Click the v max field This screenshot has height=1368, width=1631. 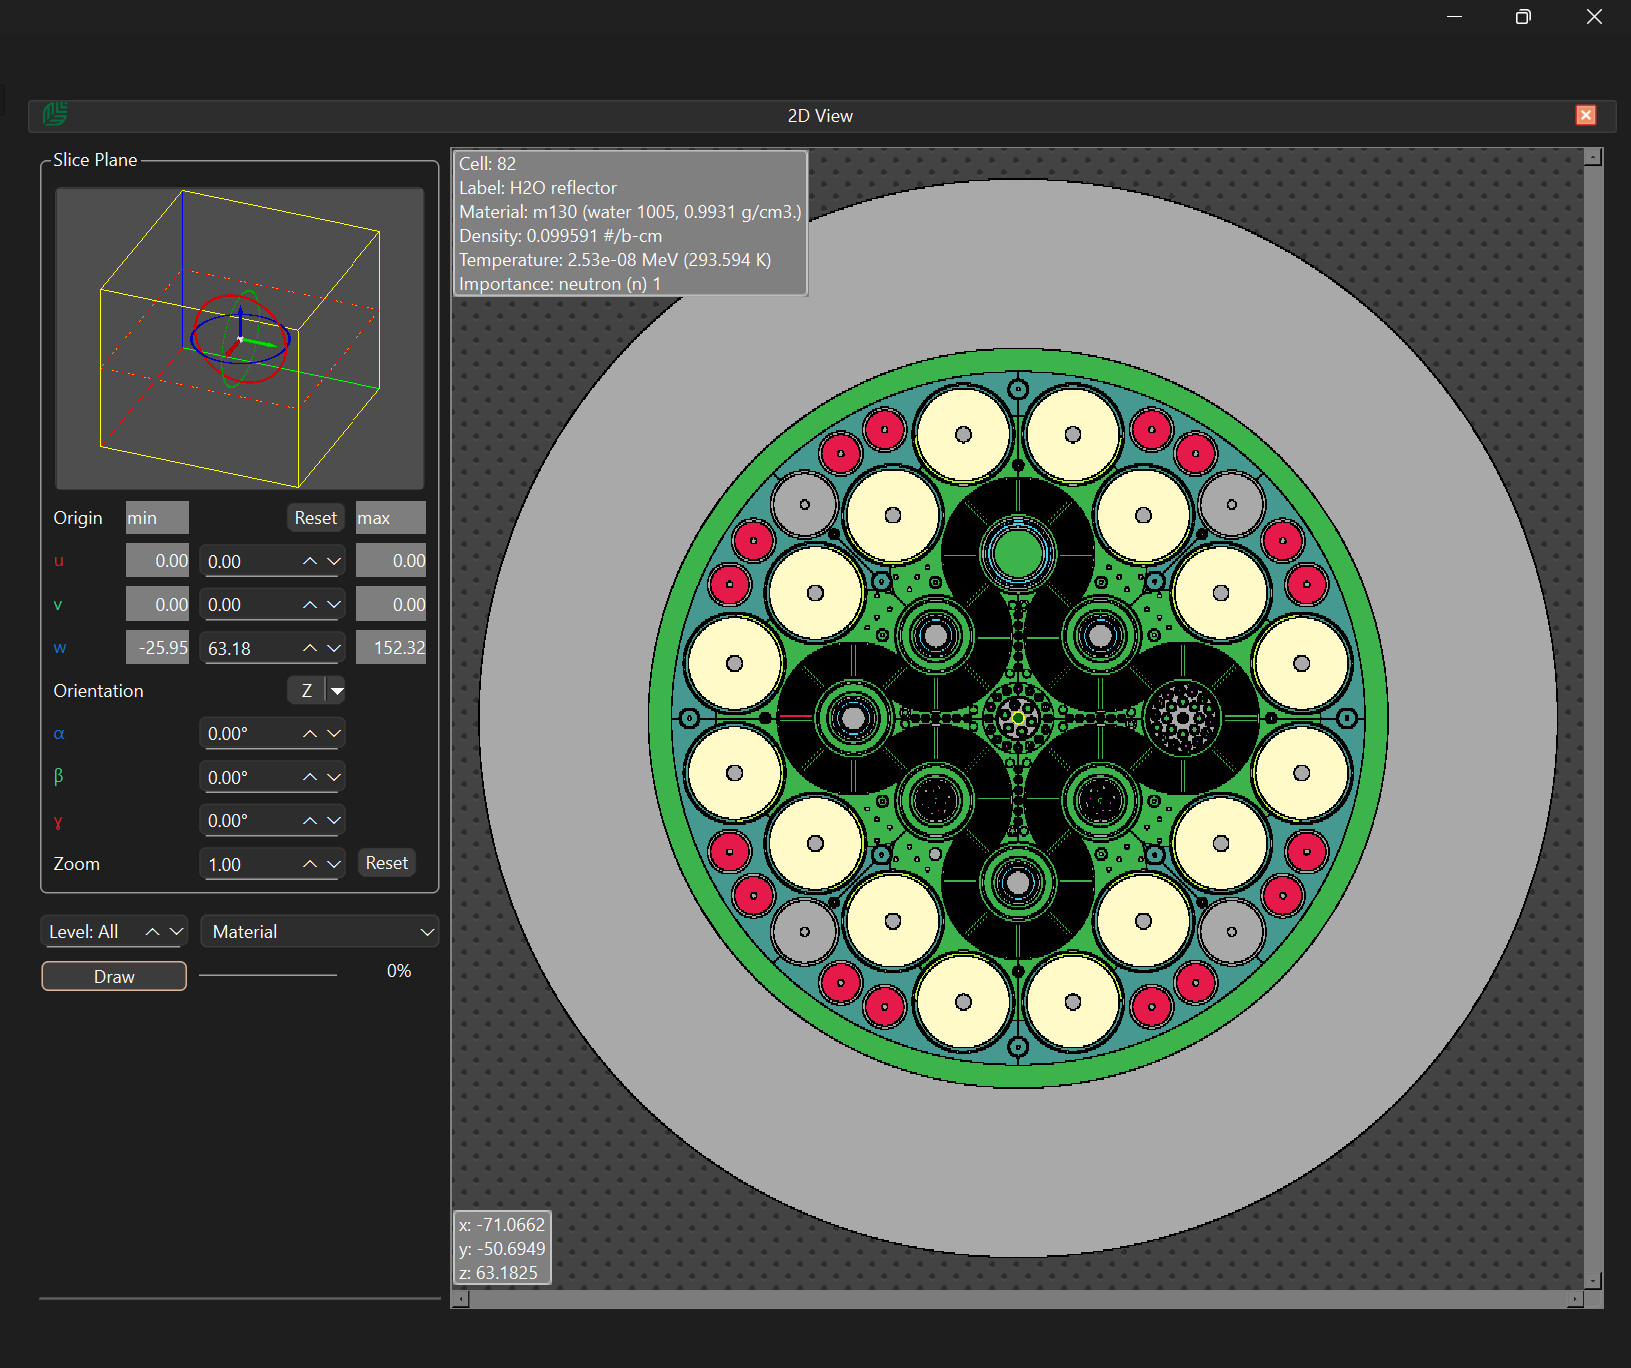click(391, 605)
